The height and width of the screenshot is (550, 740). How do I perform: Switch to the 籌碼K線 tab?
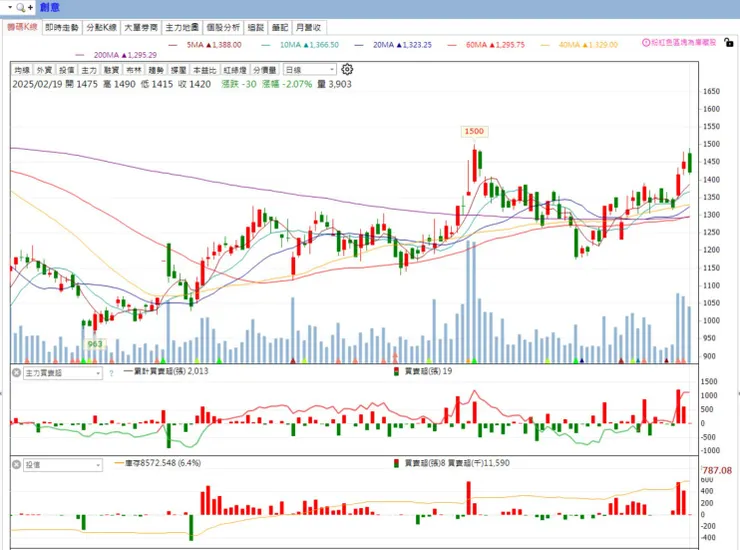(22, 27)
